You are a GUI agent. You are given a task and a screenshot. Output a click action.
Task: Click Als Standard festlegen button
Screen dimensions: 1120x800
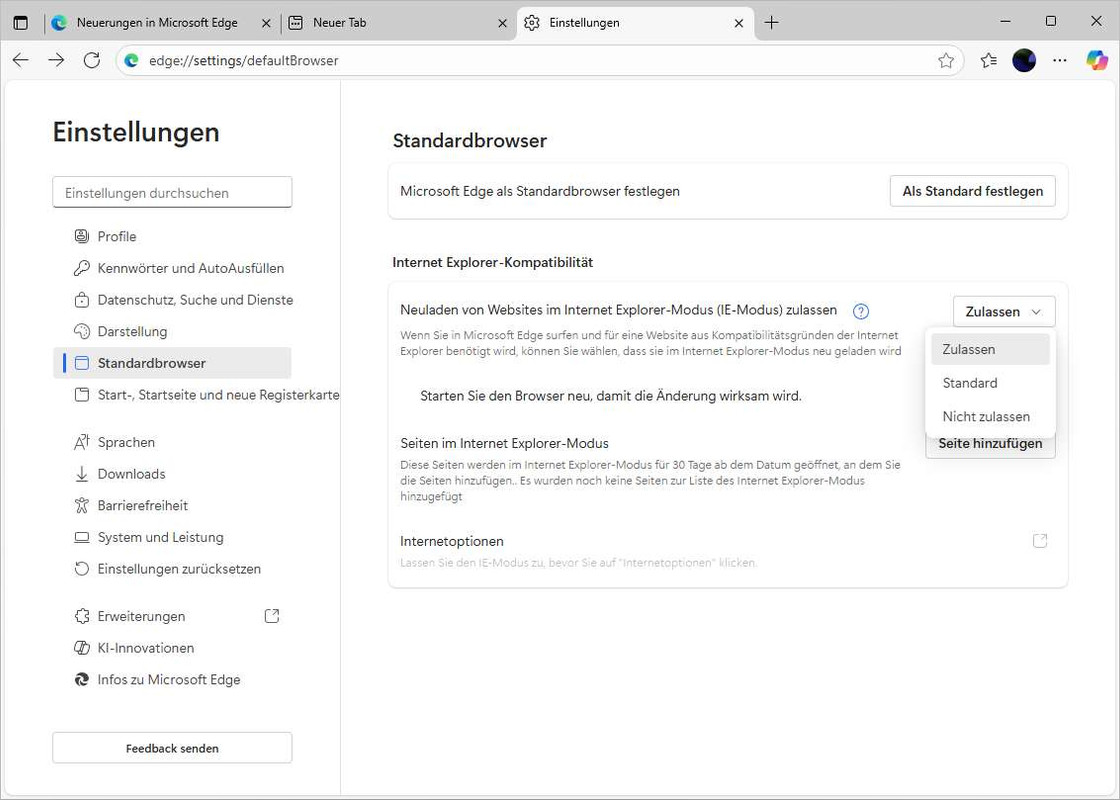(x=972, y=191)
